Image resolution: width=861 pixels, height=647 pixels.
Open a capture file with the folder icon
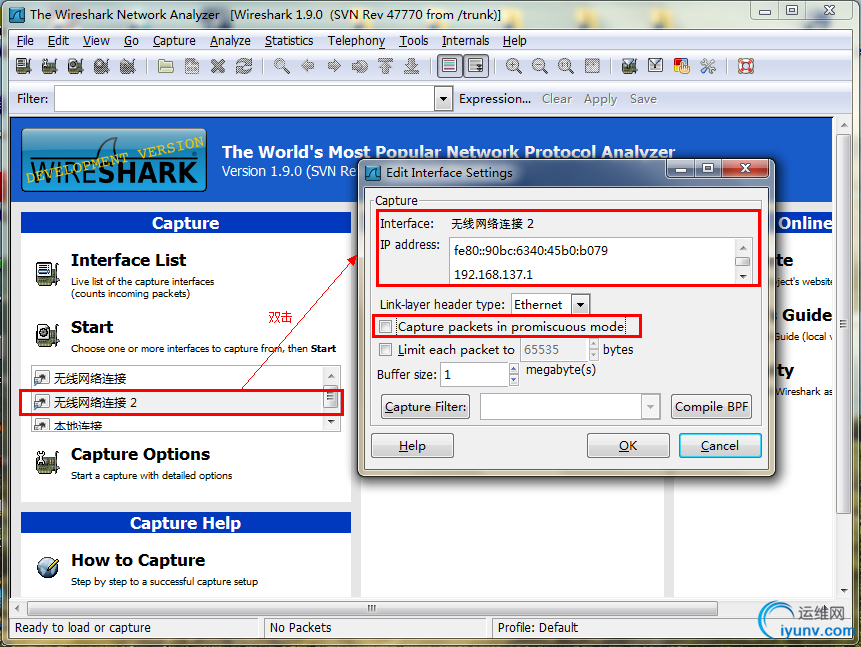coord(165,66)
